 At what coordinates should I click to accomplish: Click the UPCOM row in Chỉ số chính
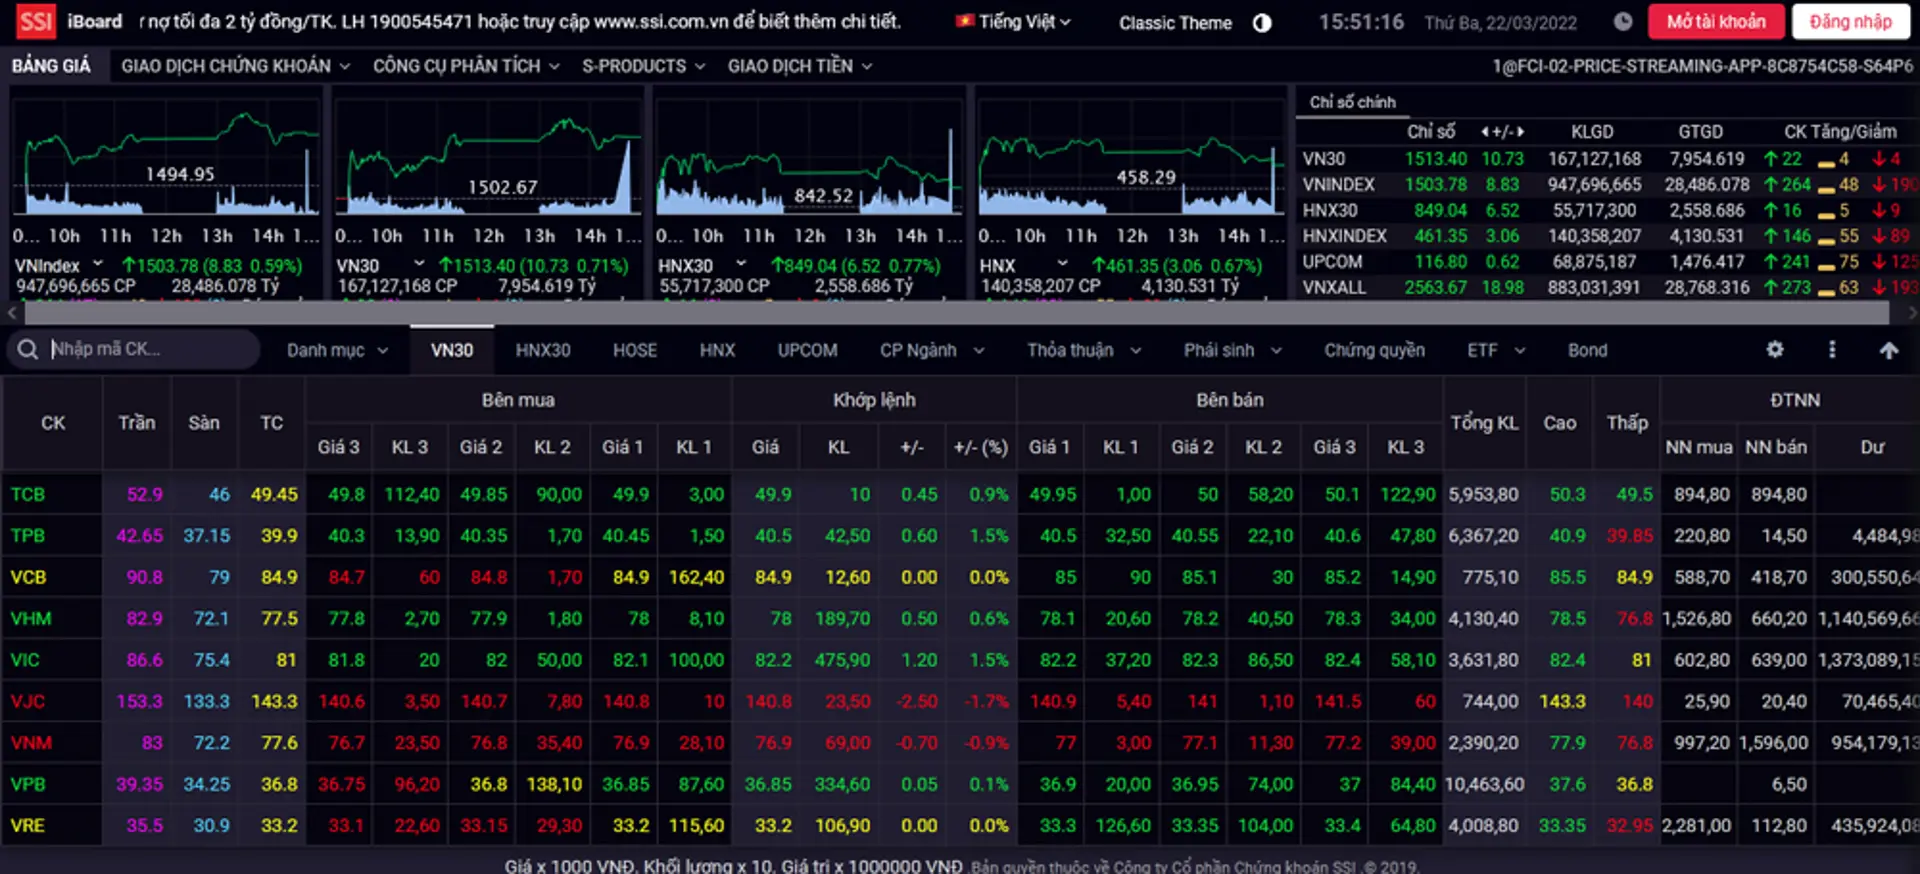(1608, 262)
